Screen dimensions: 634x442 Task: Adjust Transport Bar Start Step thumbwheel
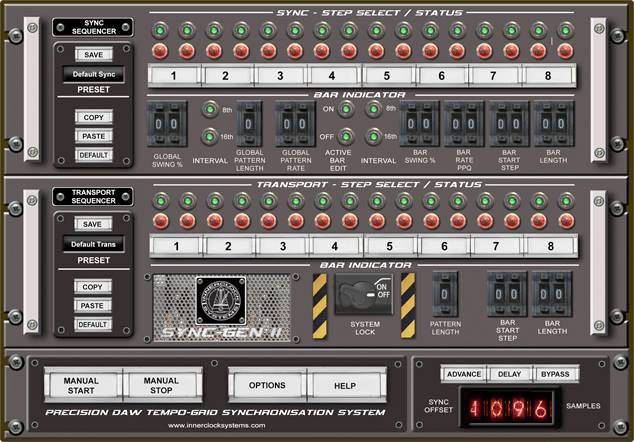click(x=507, y=294)
